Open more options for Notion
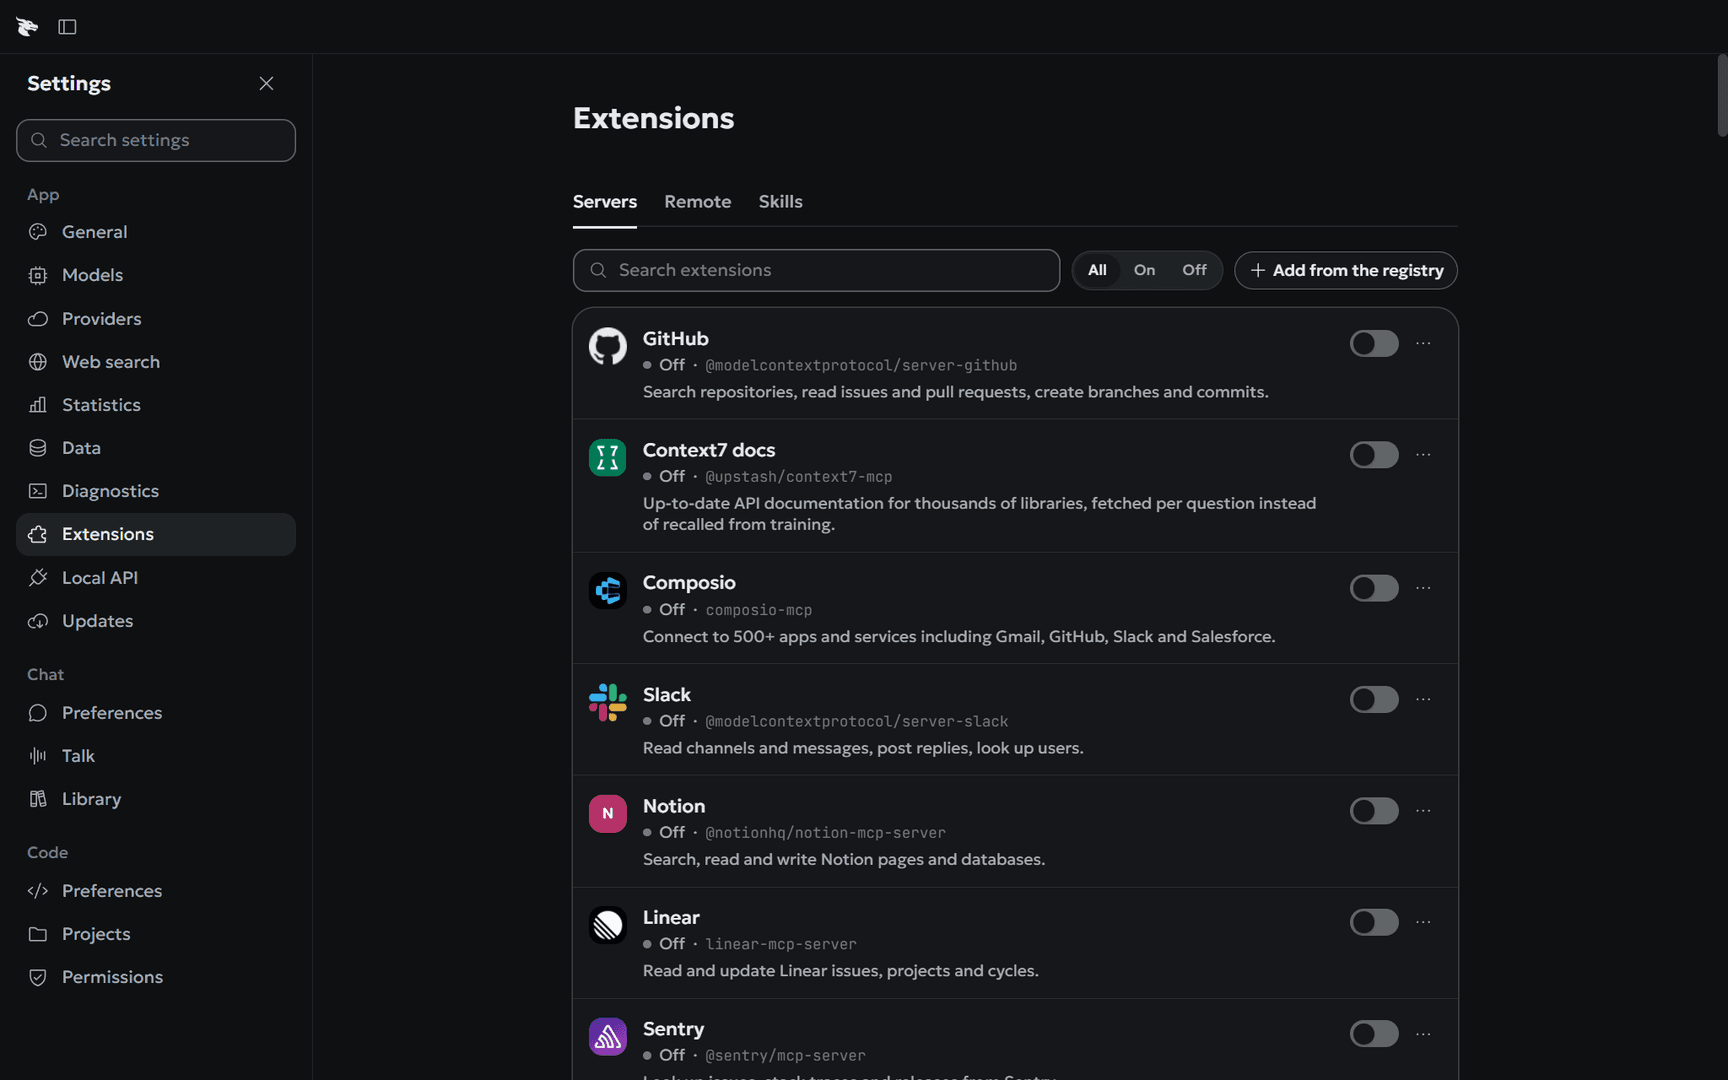Image resolution: width=1728 pixels, height=1080 pixels. [x=1423, y=811]
